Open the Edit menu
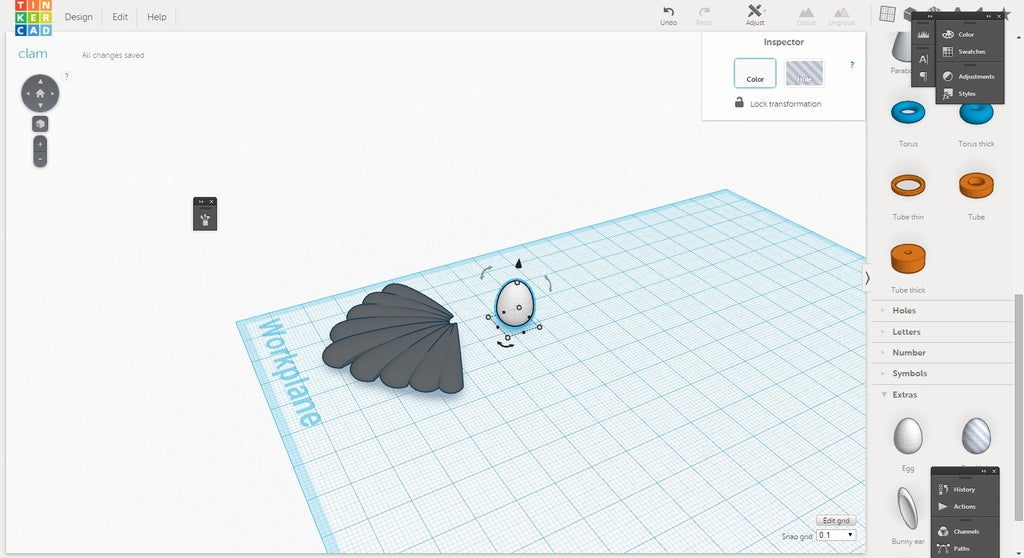This screenshot has width=1024, height=558. [120, 17]
